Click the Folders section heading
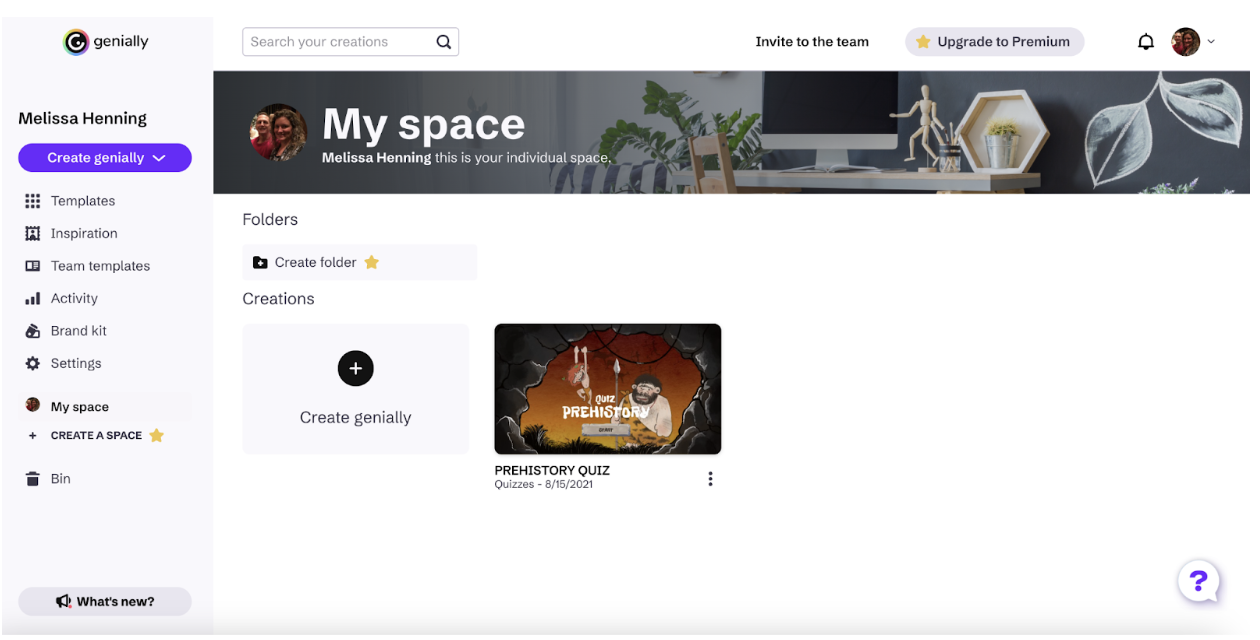 click(x=270, y=219)
